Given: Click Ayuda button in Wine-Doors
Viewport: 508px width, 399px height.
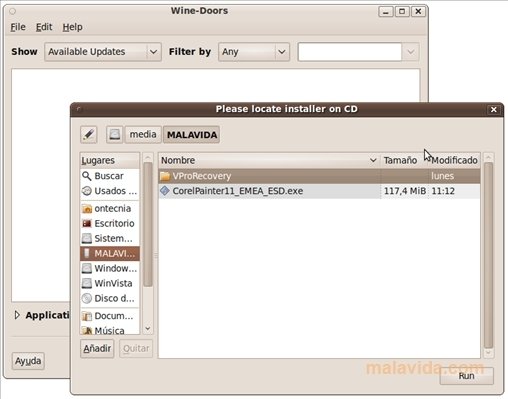Looking at the screenshot, I should (28, 361).
